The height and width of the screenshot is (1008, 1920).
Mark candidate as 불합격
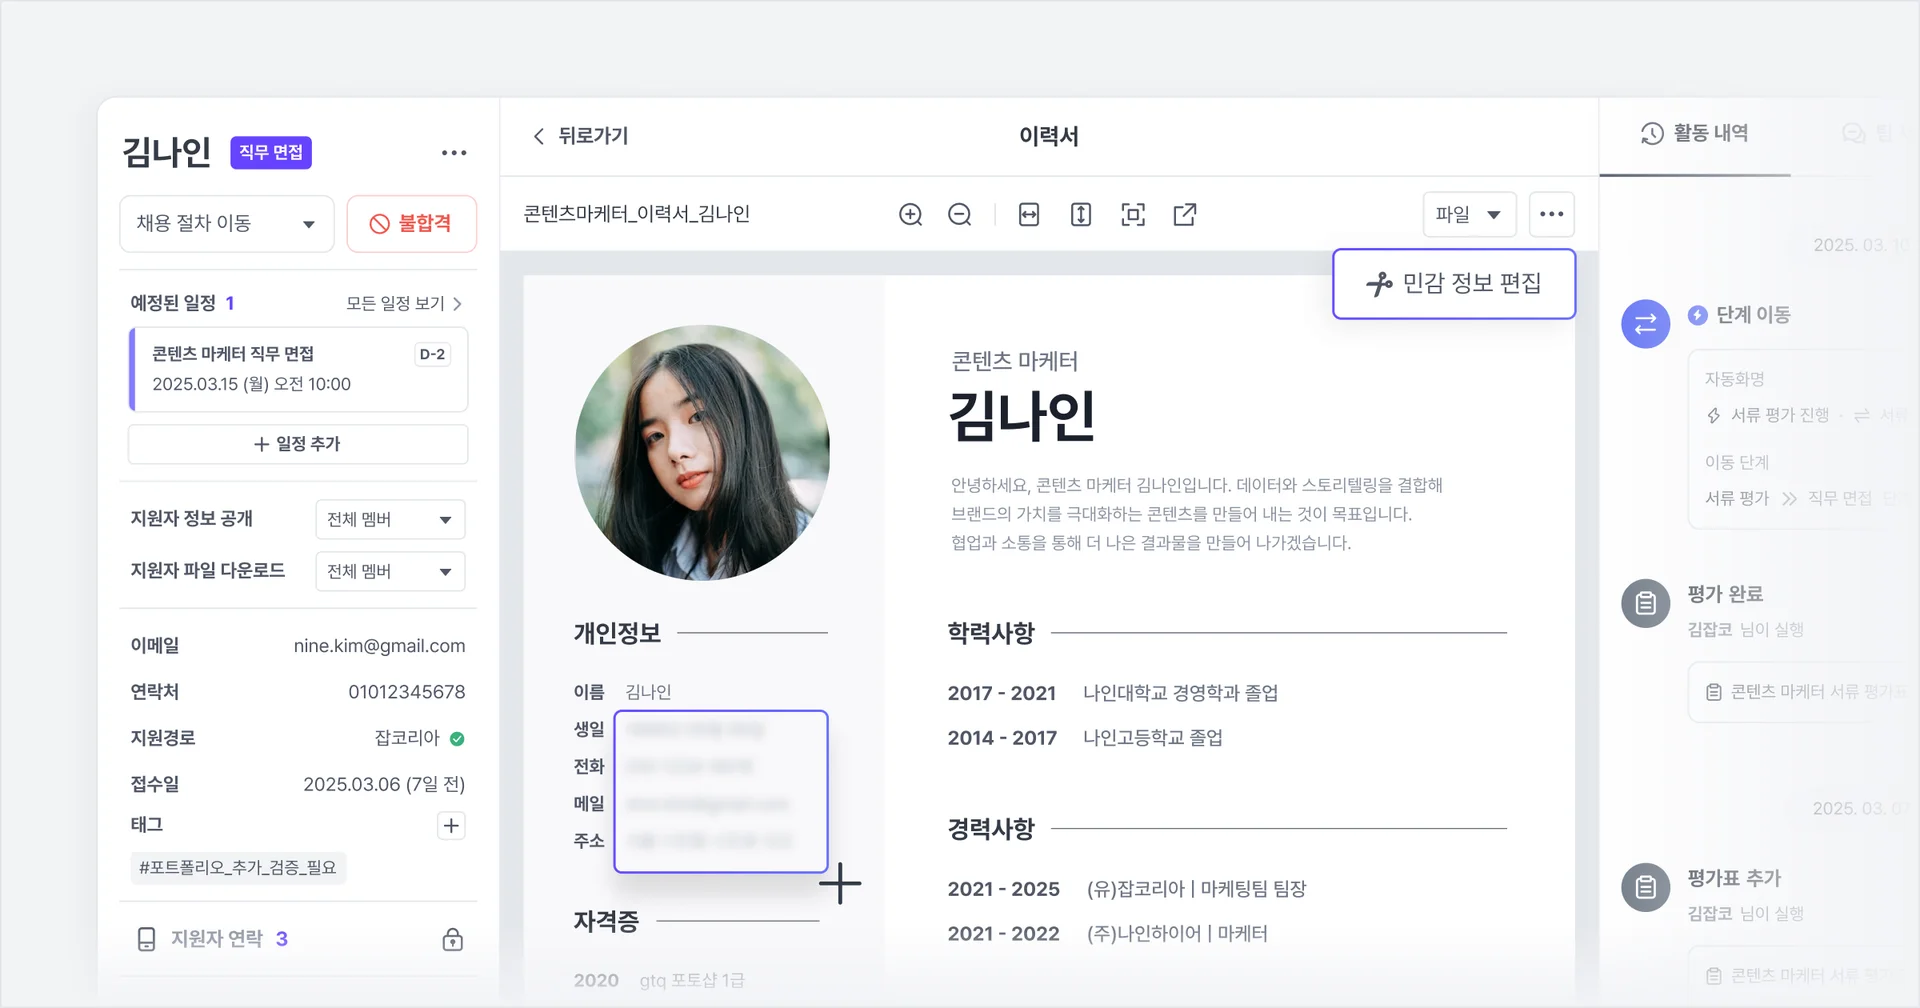point(411,223)
